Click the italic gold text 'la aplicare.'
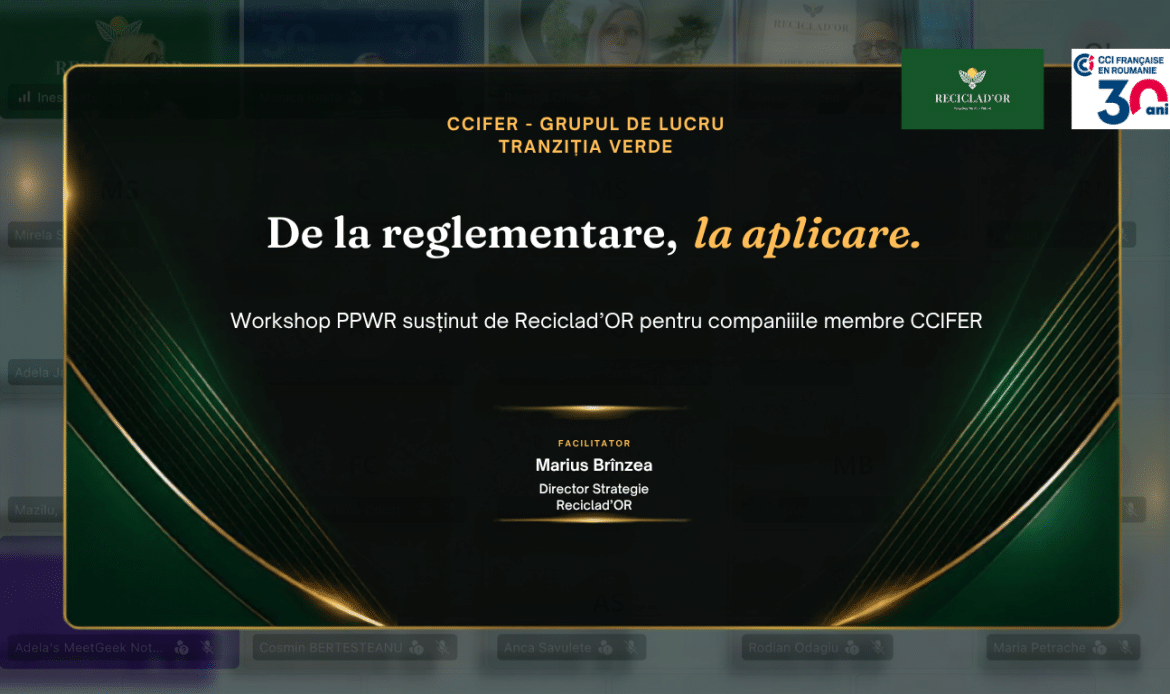 tap(807, 234)
